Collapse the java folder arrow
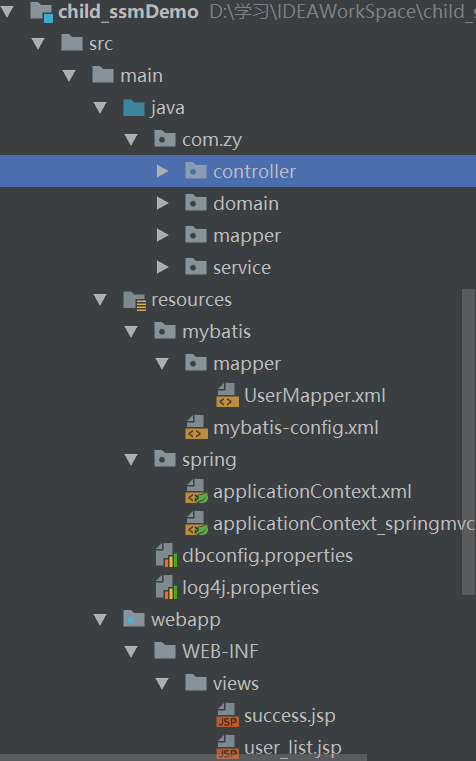Image resolution: width=476 pixels, height=761 pixels. (x=100, y=108)
